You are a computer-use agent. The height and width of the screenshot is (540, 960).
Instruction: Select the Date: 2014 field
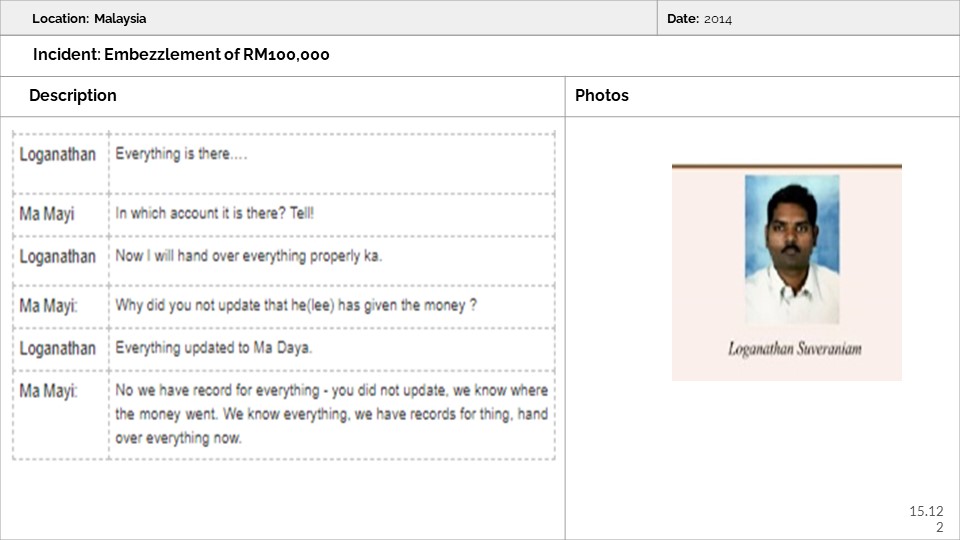tap(699, 18)
